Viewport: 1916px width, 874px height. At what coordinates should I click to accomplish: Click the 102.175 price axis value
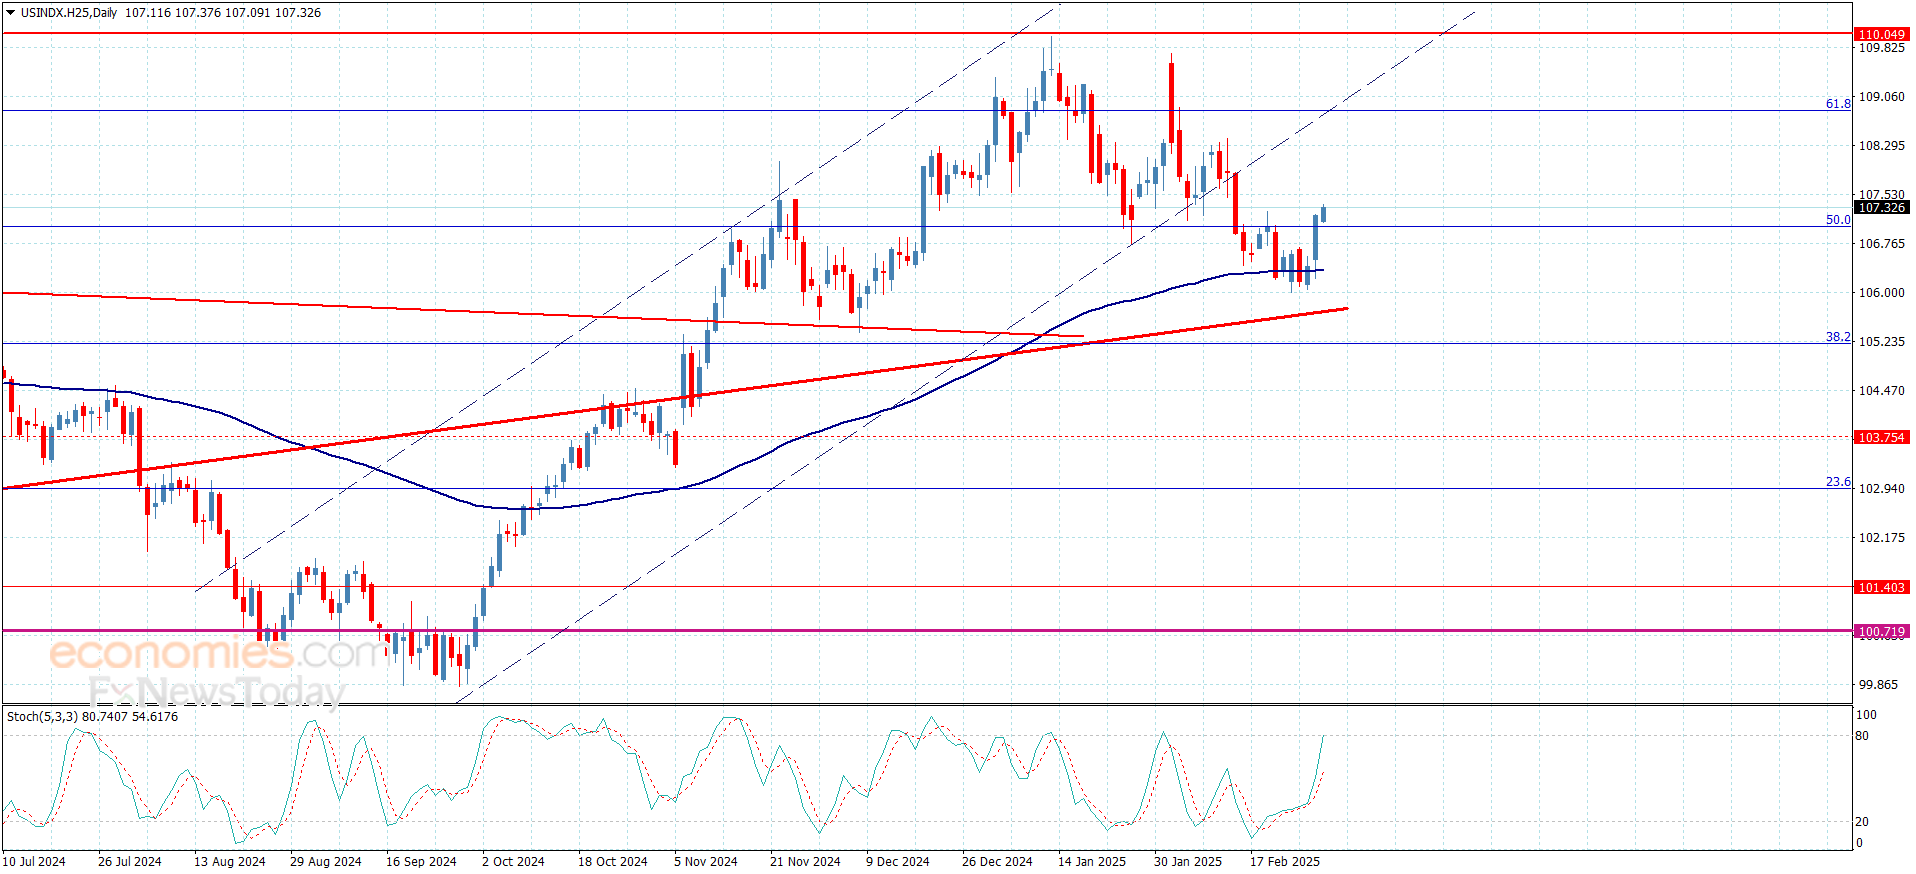(1881, 538)
